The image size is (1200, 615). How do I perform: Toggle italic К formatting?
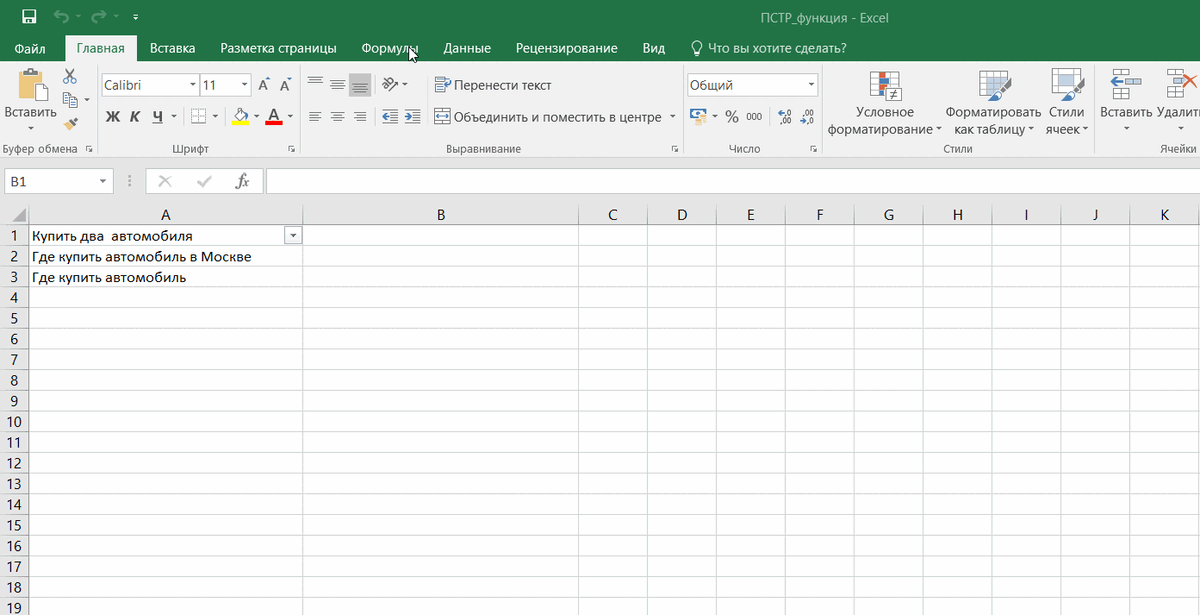[x=135, y=117]
